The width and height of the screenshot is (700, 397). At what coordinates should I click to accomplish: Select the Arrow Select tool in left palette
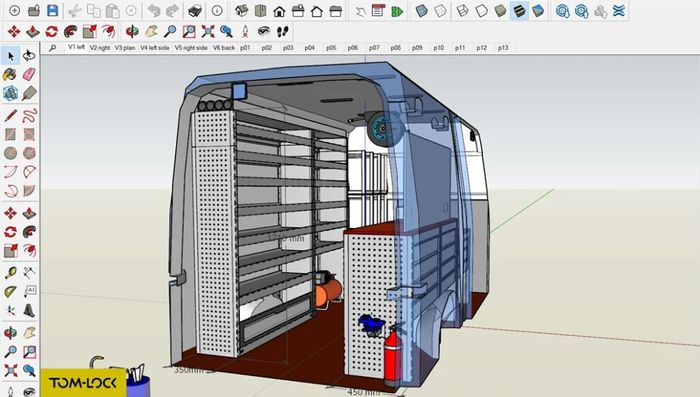pyautogui.click(x=11, y=55)
